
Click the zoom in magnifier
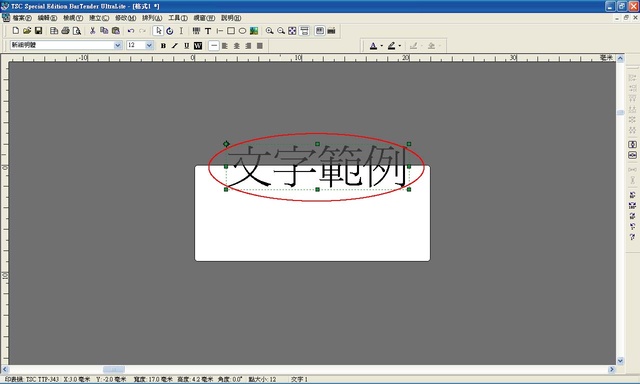(x=269, y=31)
